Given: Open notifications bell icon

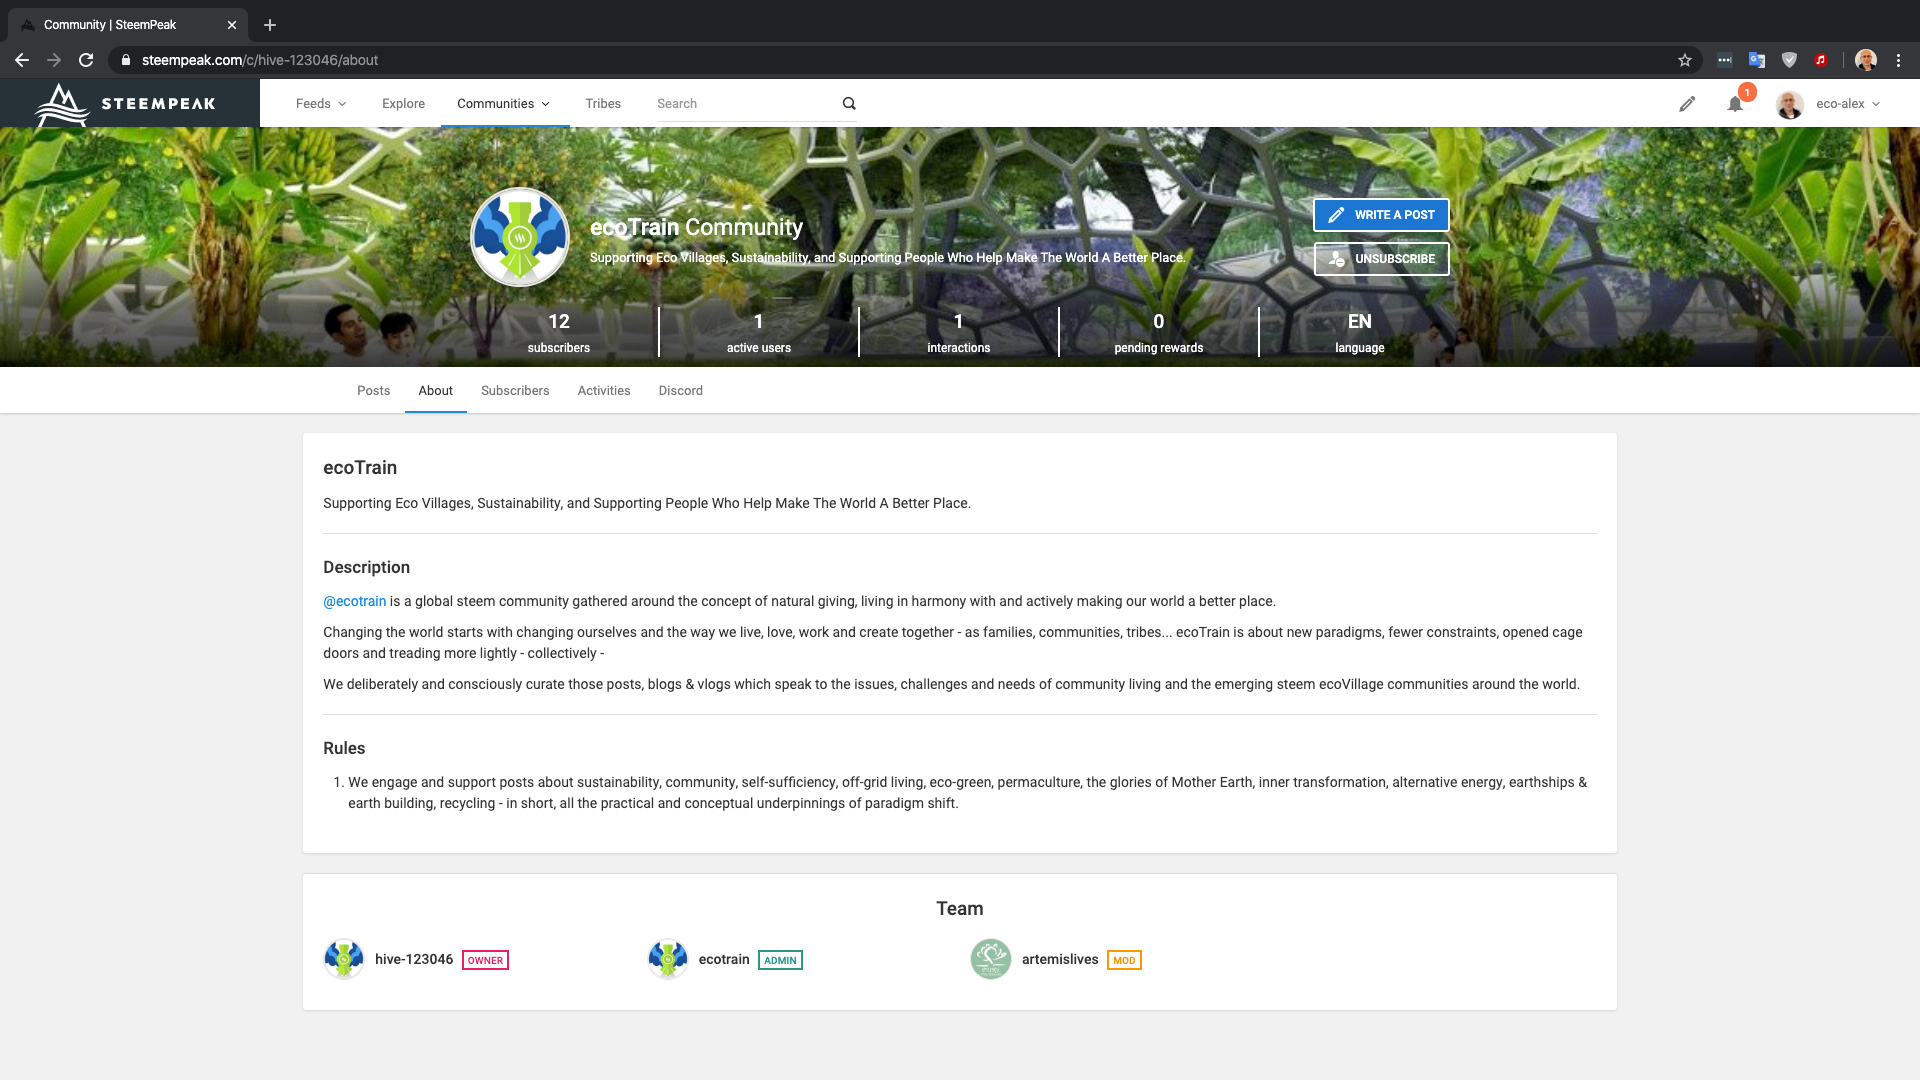Looking at the screenshot, I should [x=1735, y=104].
